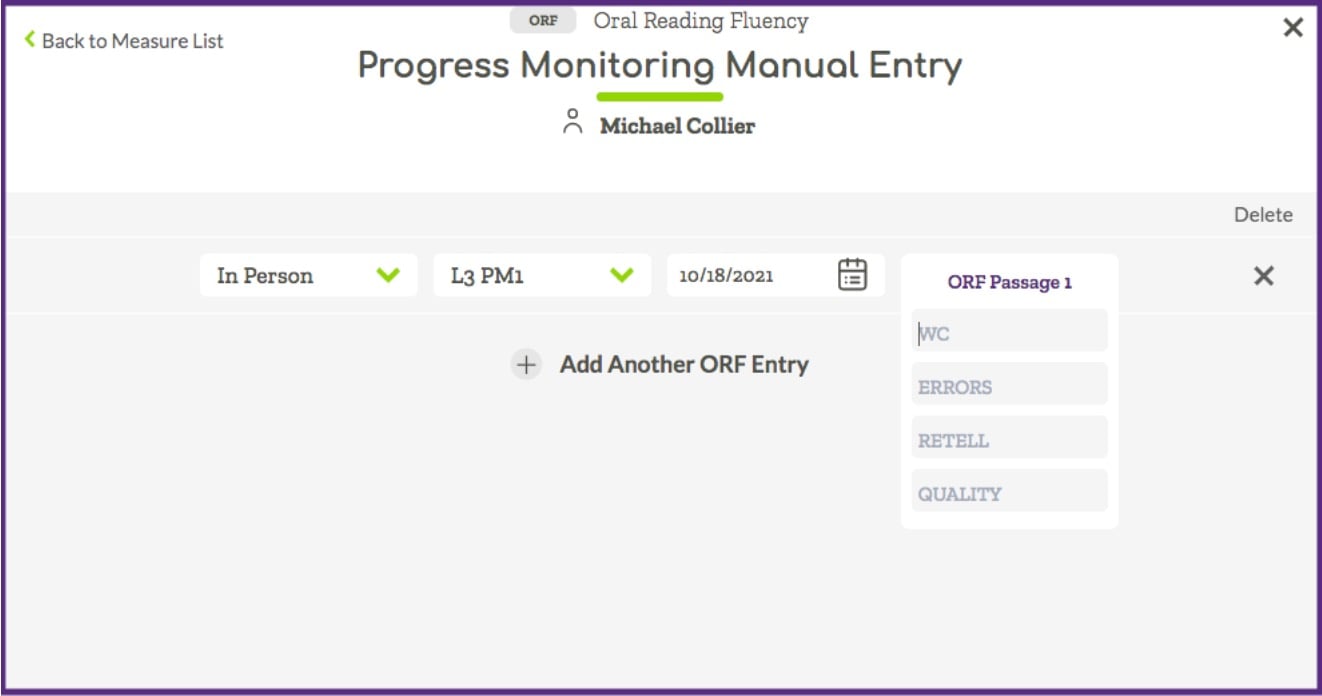Click the ERRORS input field
The width and height of the screenshot is (1322, 696).
[x=1009, y=384]
